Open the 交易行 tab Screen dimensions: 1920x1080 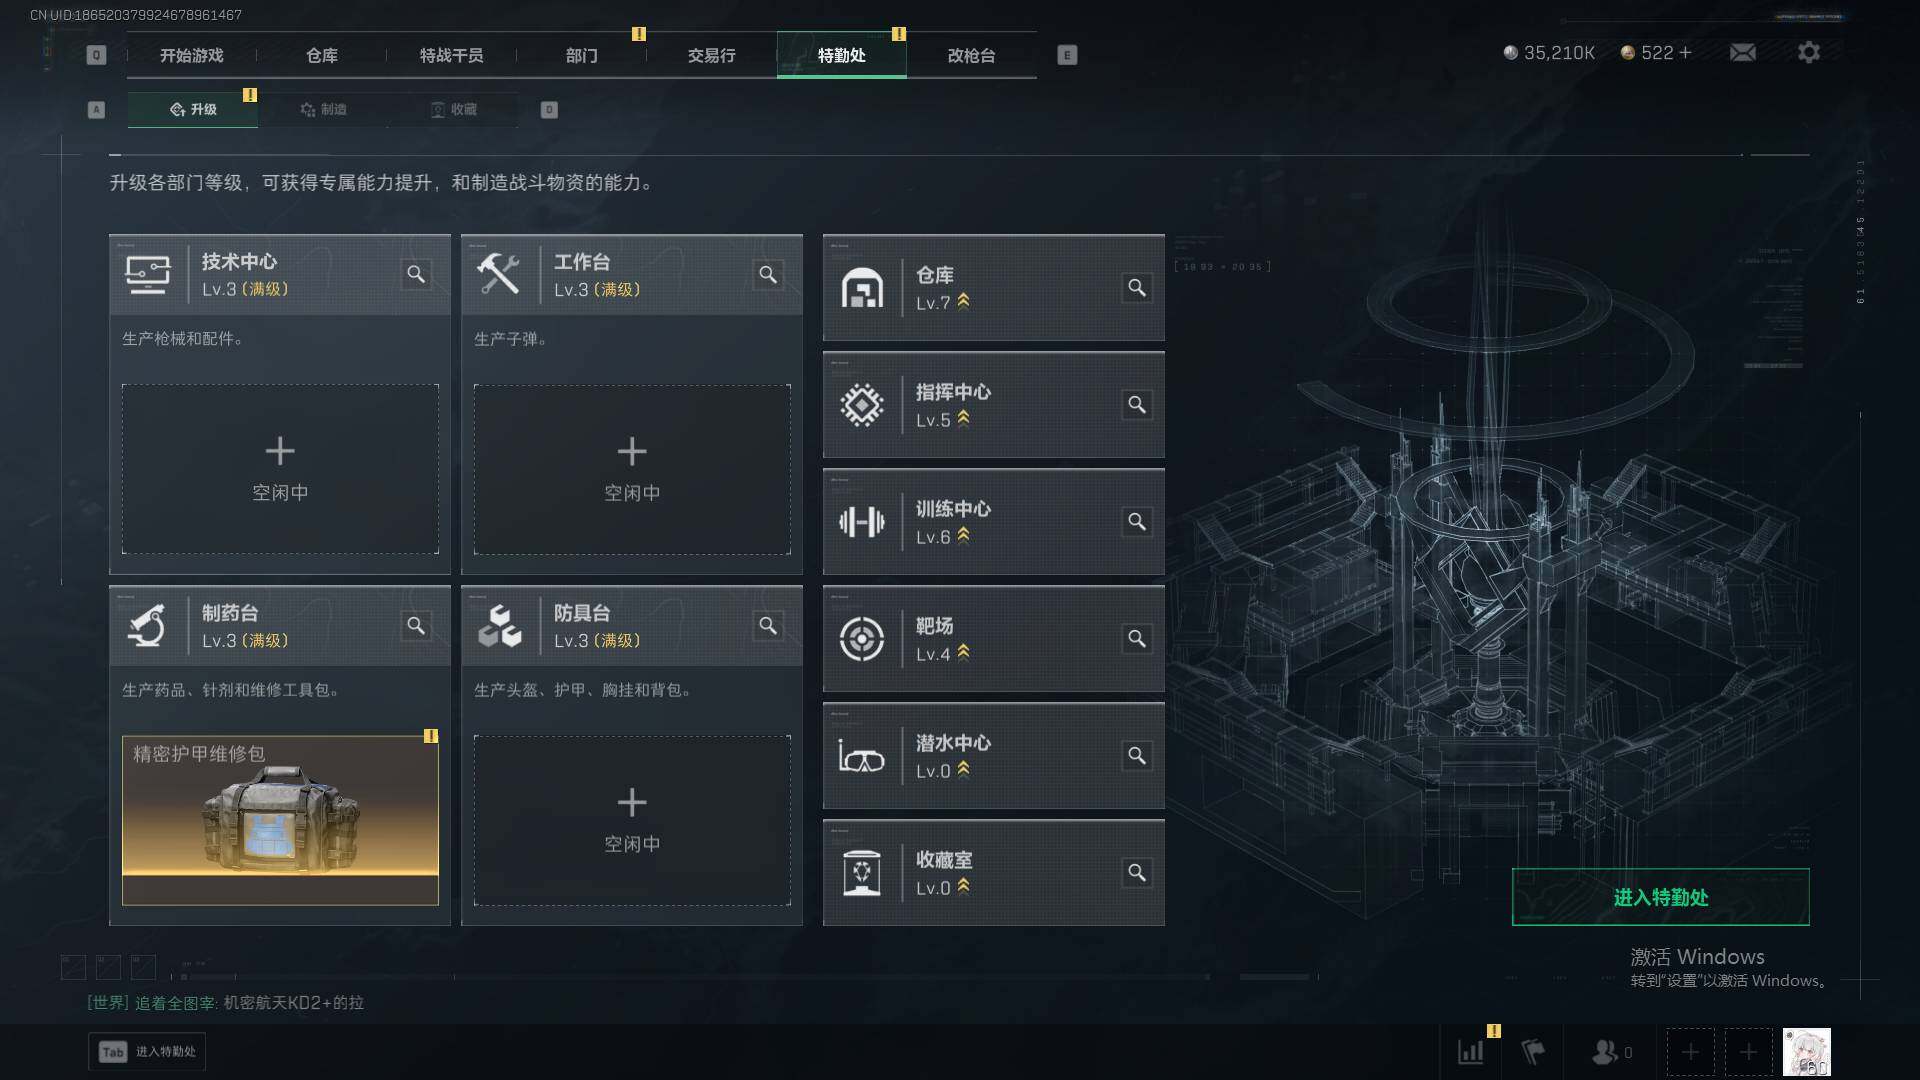click(x=711, y=55)
